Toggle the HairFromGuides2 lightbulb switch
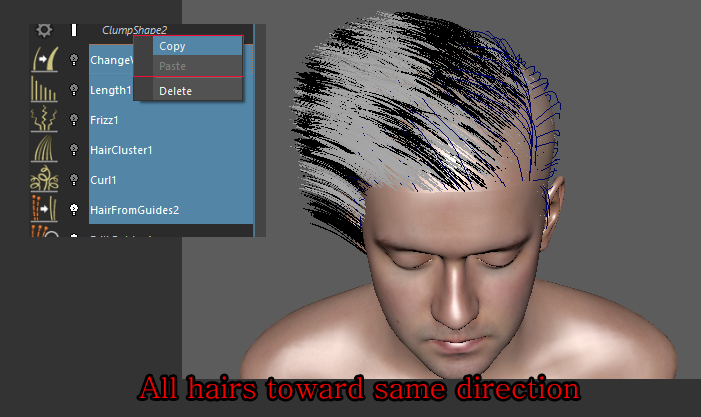 74,210
